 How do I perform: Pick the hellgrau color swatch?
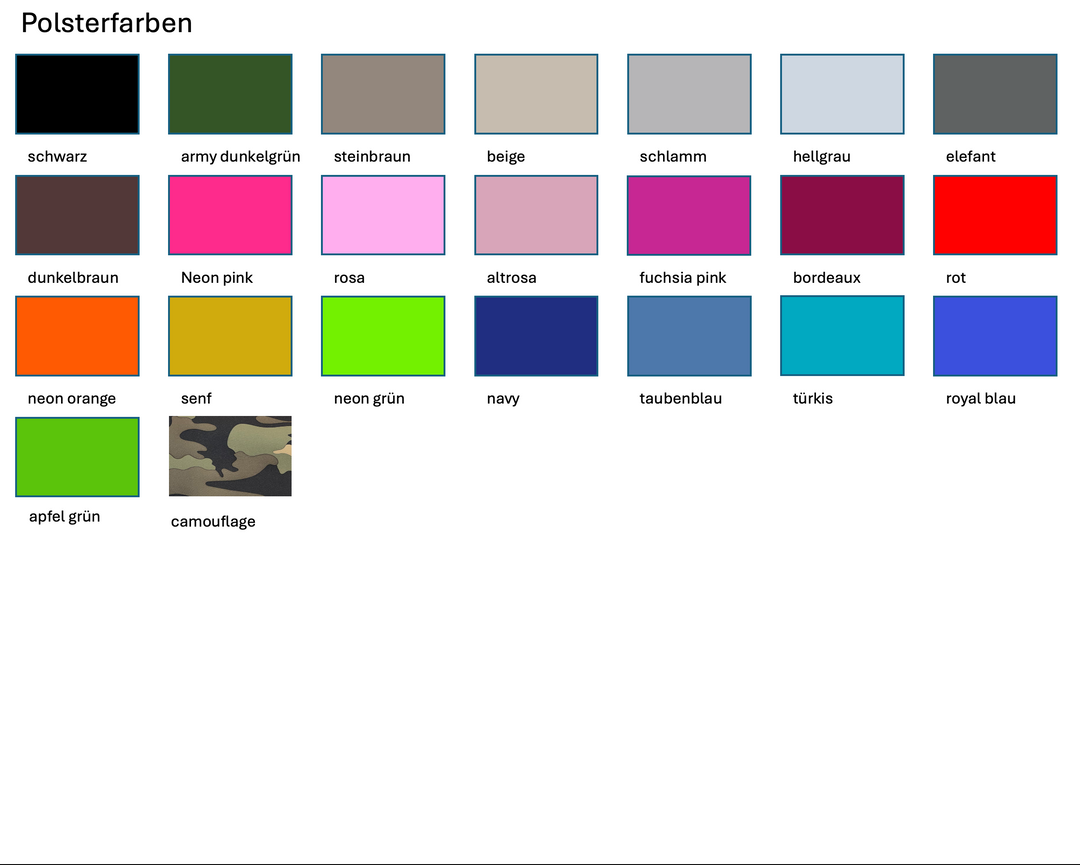point(842,94)
